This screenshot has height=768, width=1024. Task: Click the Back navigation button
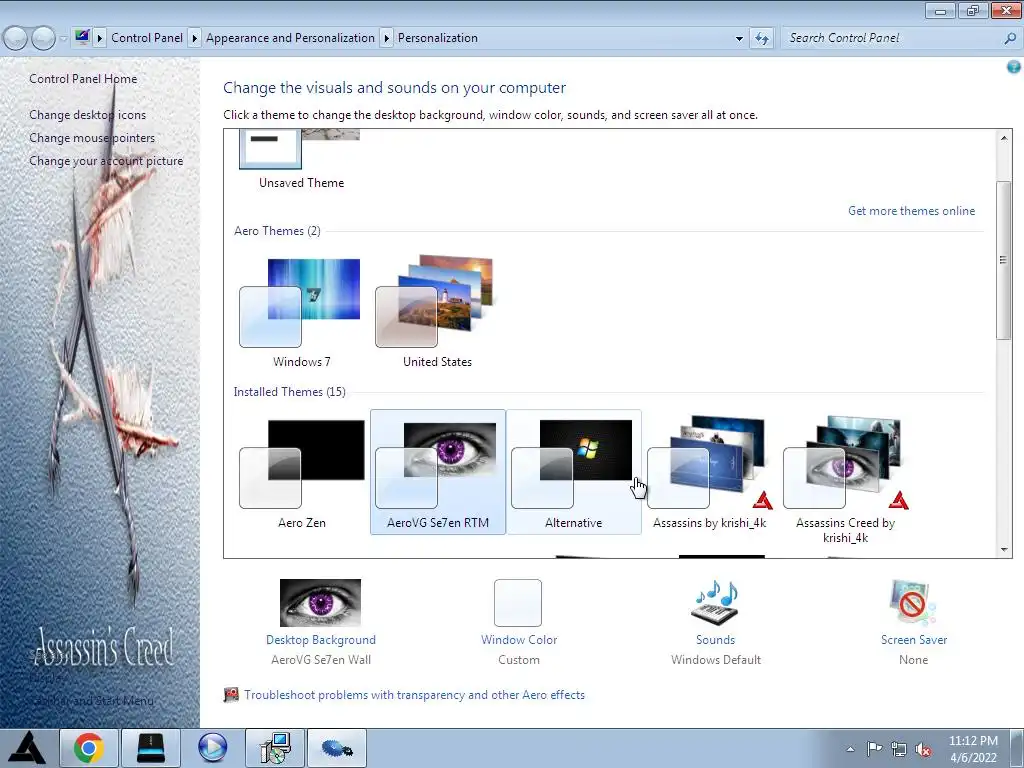tap(16, 39)
